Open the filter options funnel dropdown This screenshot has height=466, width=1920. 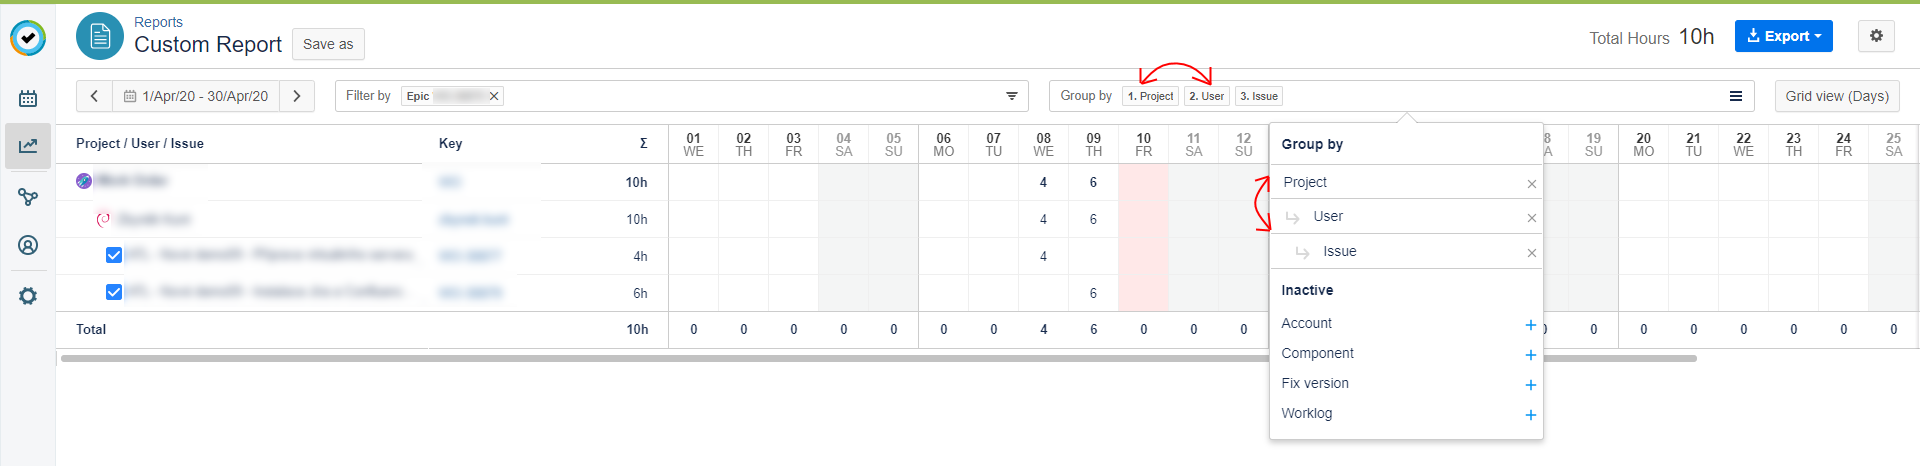[x=1011, y=96]
